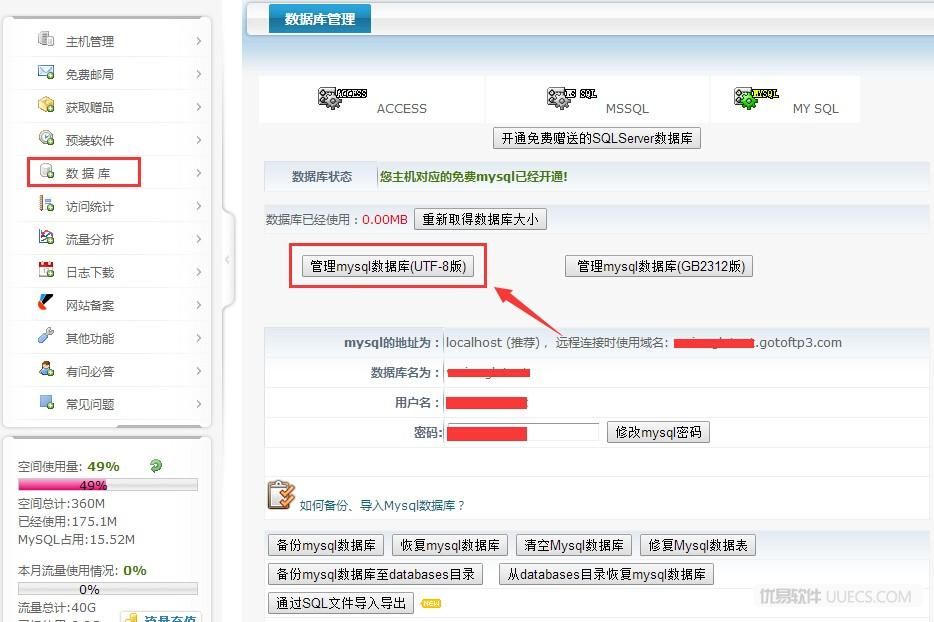Click the 空间总计:360M text

(x=61, y=503)
